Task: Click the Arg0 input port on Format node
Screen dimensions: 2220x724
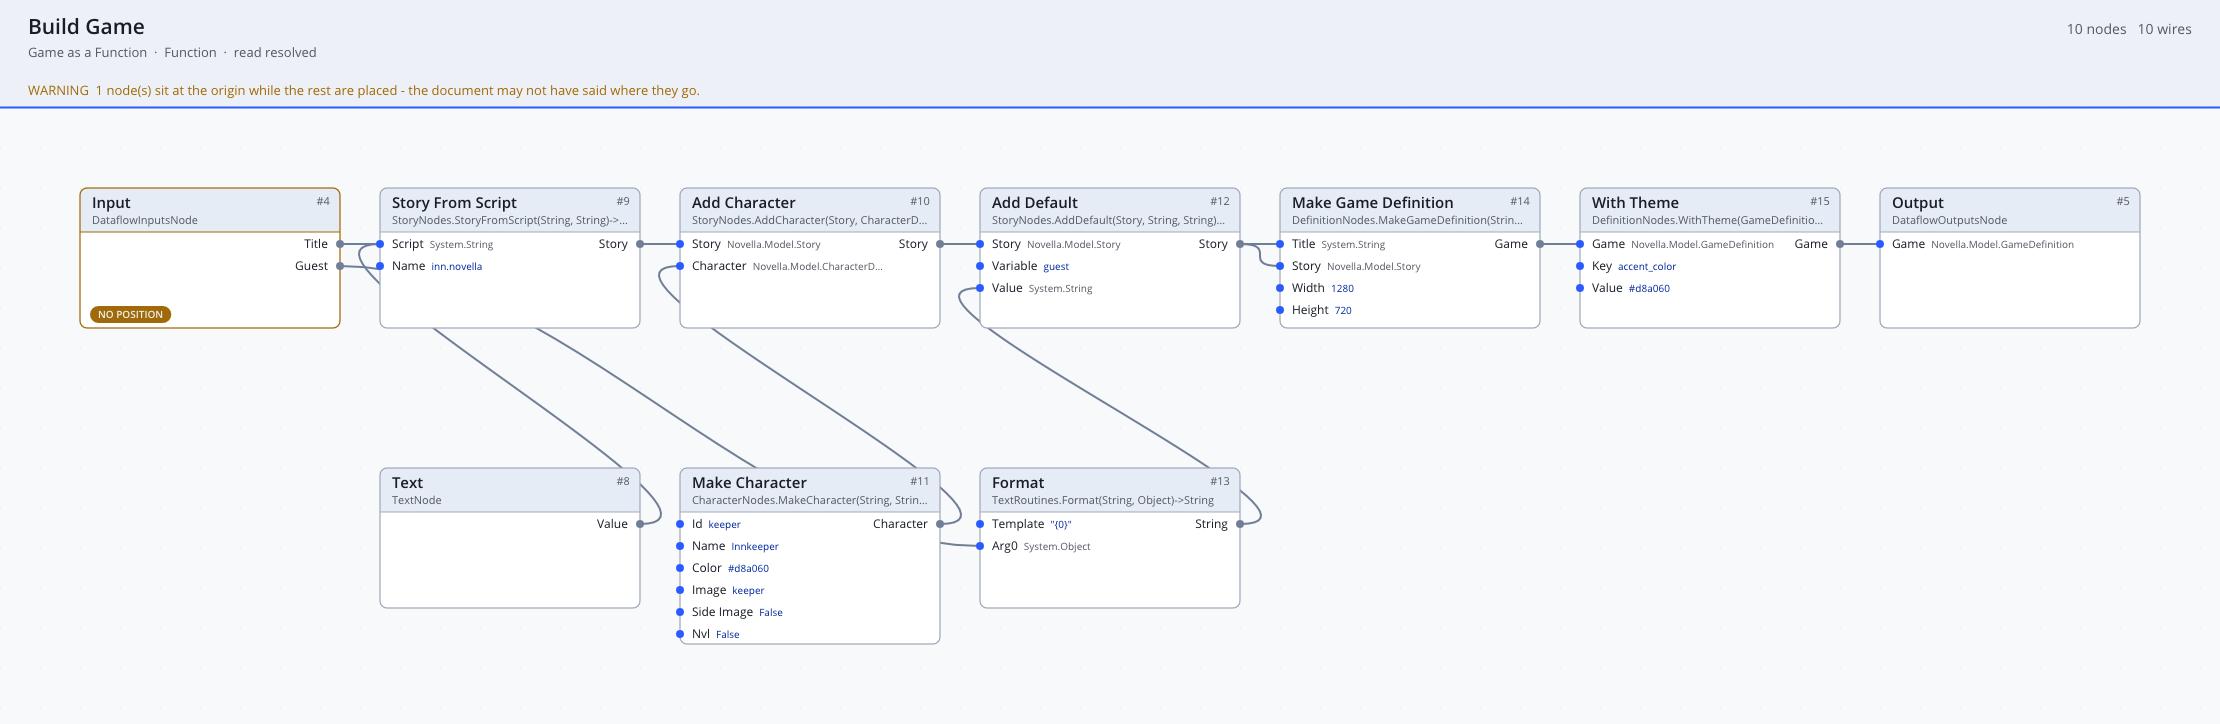Action: (x=980, y=546)
